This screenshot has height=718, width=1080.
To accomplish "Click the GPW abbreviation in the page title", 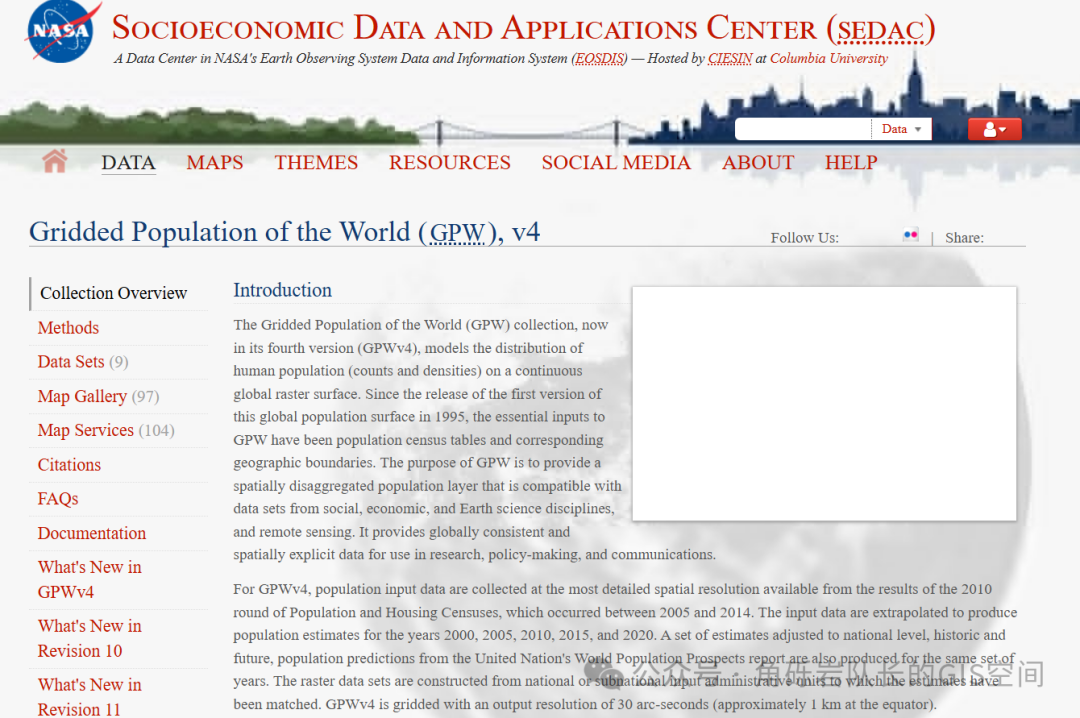I will click(457, 233).
